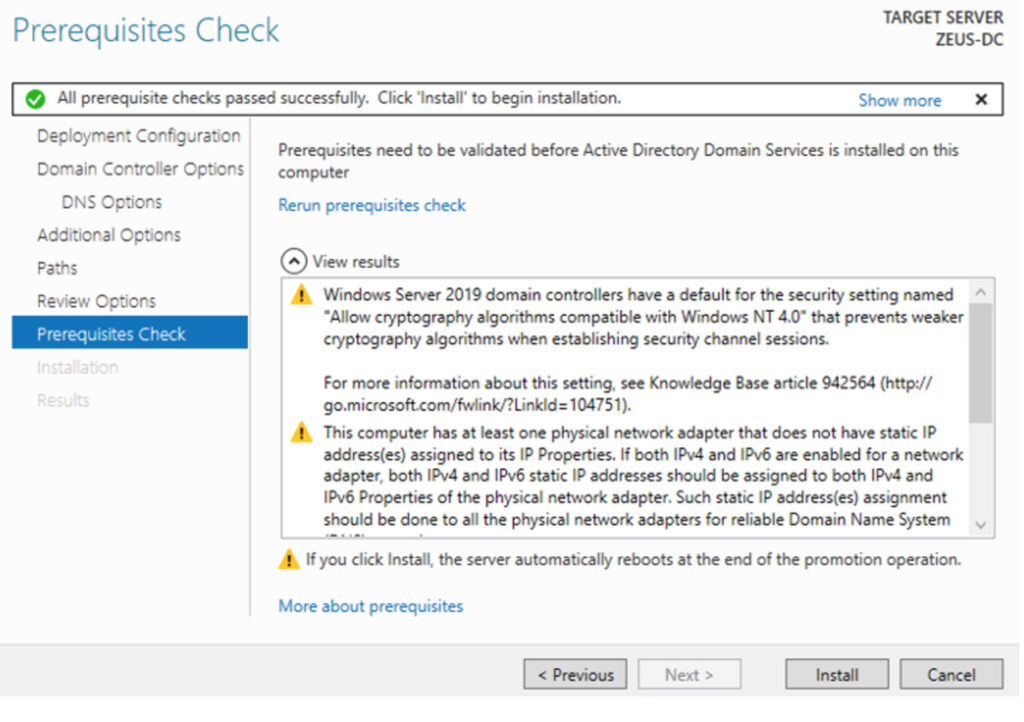Open the Paths step
This screenshot has height=722, width=1024.
[x=57, y=268]
